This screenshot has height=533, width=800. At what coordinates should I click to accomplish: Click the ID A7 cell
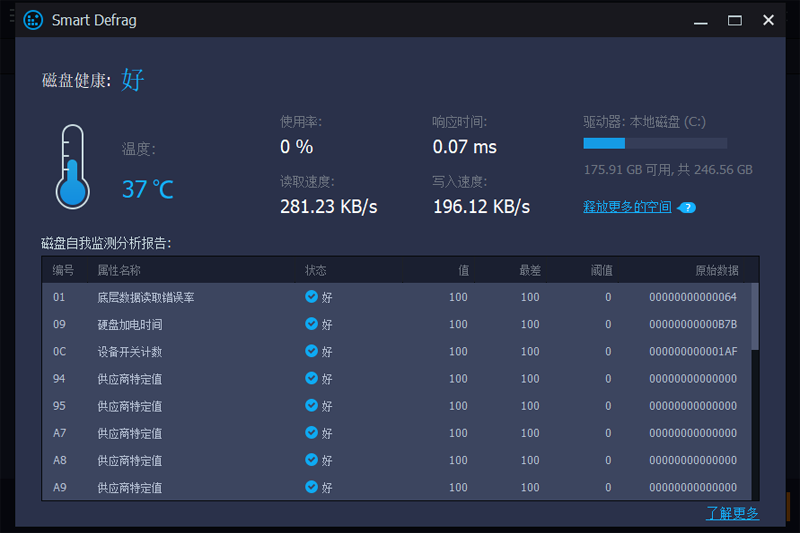tap(60, 433)
